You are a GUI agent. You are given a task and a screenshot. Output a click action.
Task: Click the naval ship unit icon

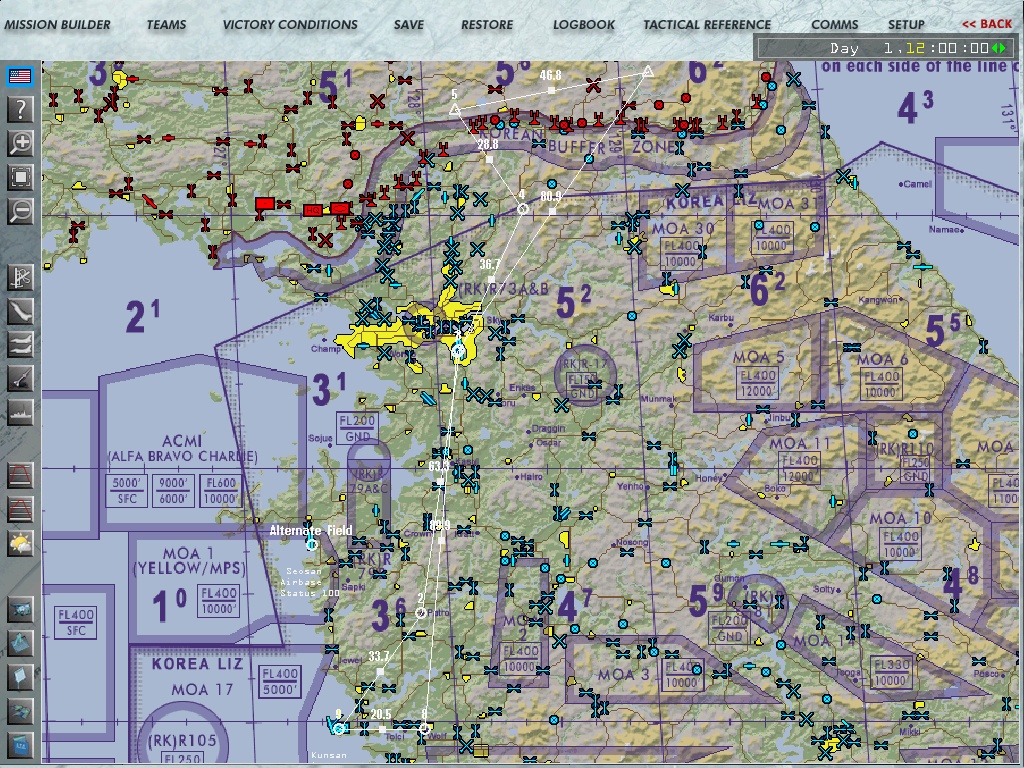(20, 412)
